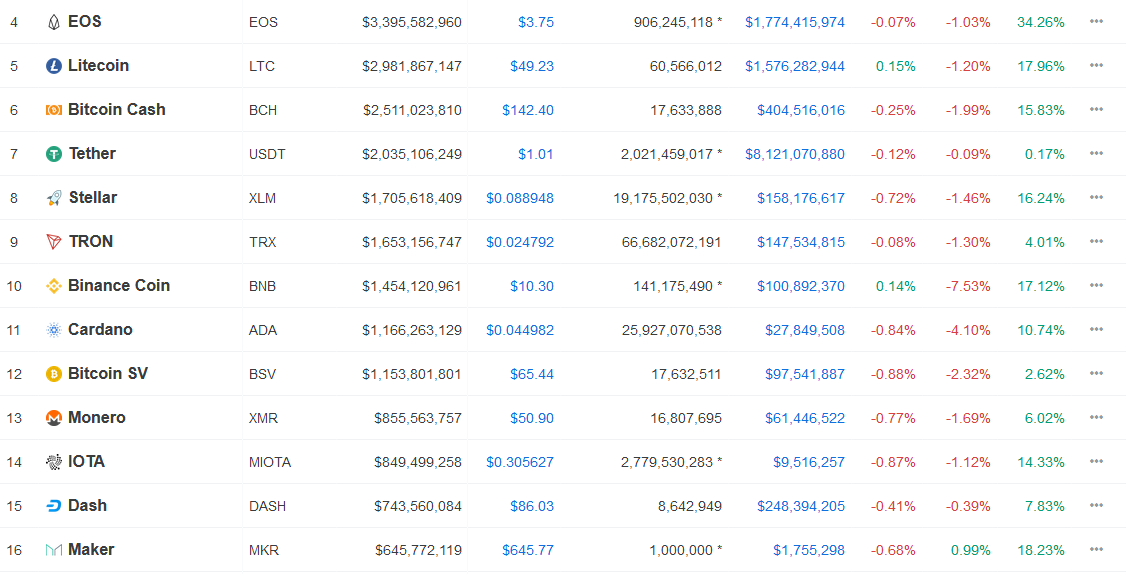Screen dimensions: 1127x574
Task: Click the Bitcoin SV logo icon
Action: [x=54, y=374]
